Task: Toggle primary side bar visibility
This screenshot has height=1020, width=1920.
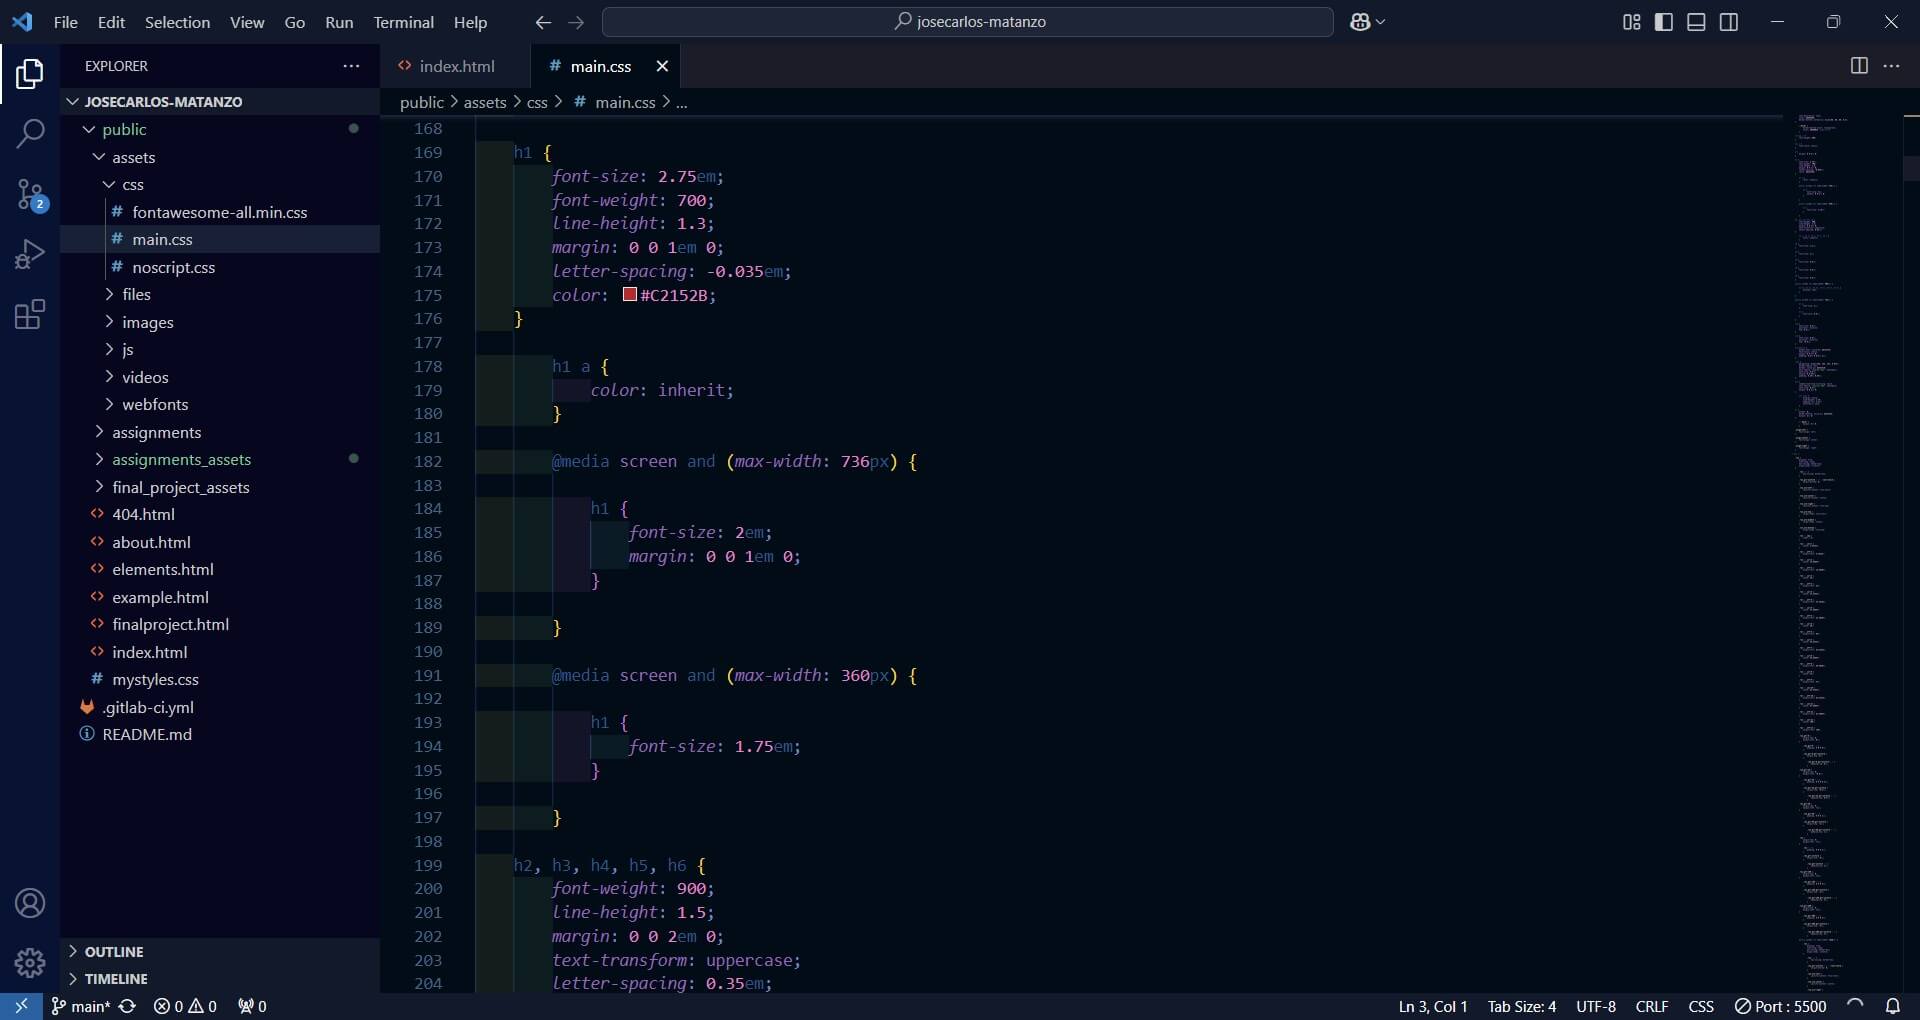Action: click(1664, 22)
